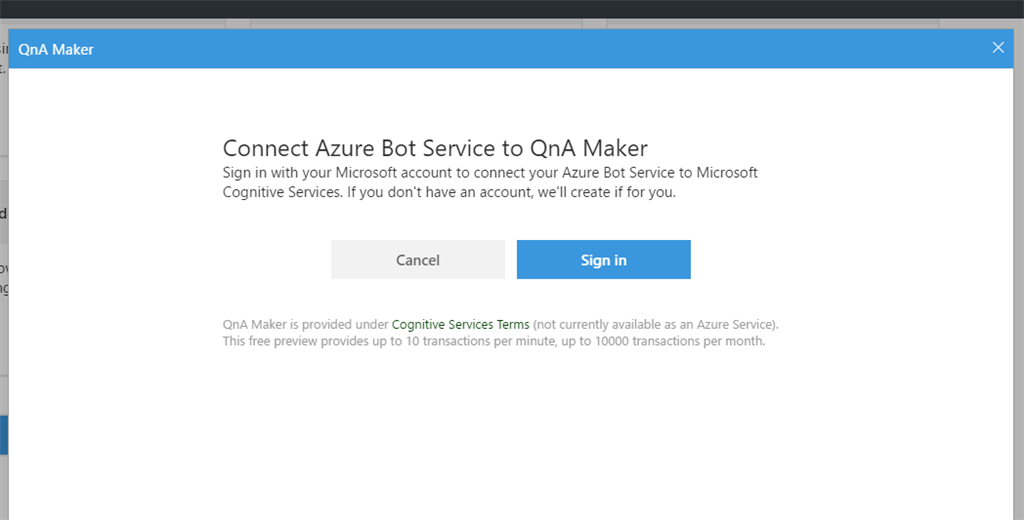Close the QnA Maker dialog
This screenshot has height=520, width=1024.
click(997, 48)
